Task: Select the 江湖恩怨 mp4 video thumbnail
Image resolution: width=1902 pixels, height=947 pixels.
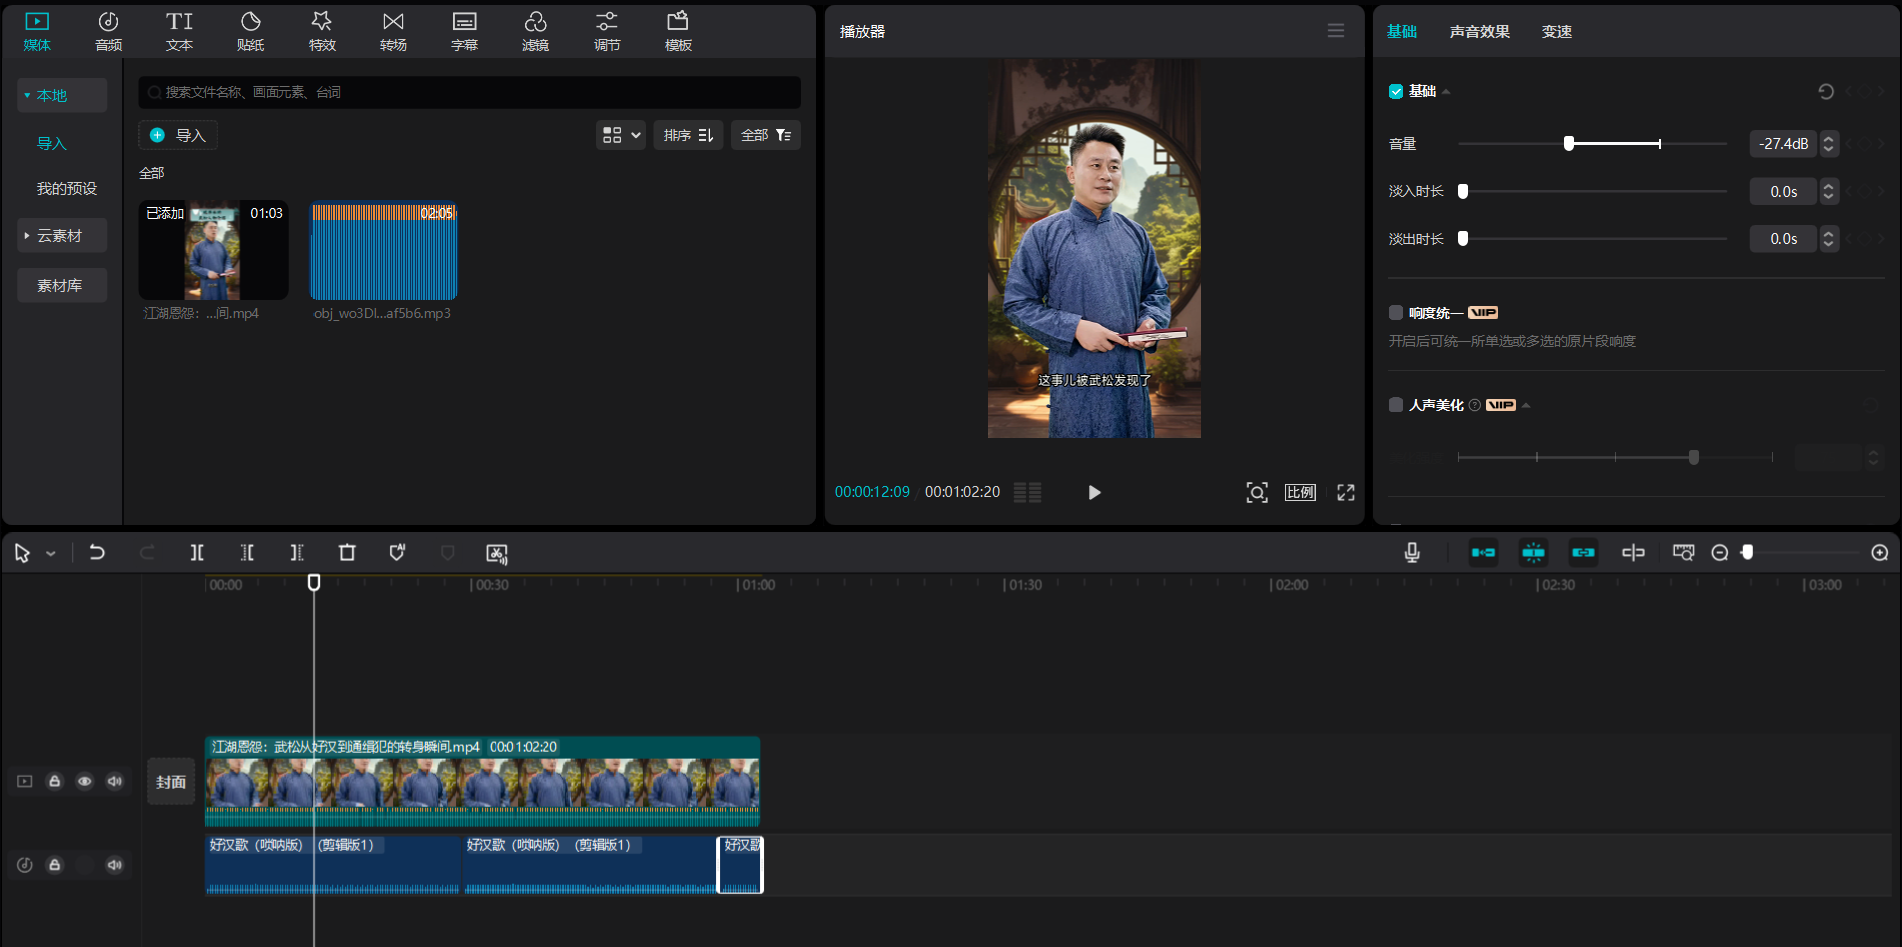Action: click(213, 250)
